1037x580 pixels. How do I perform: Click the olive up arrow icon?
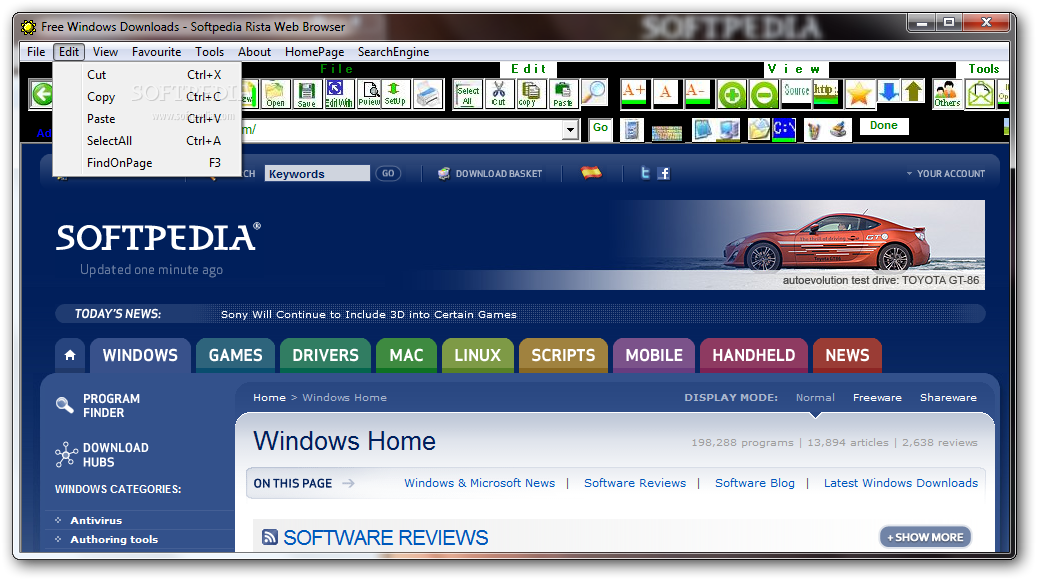913,92
